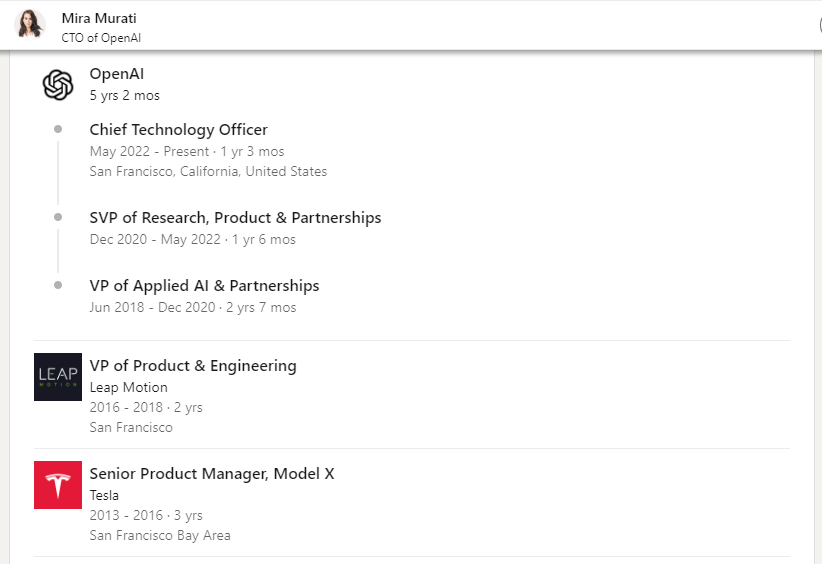Open the Leap Motion logo icon

click(58, 377)
